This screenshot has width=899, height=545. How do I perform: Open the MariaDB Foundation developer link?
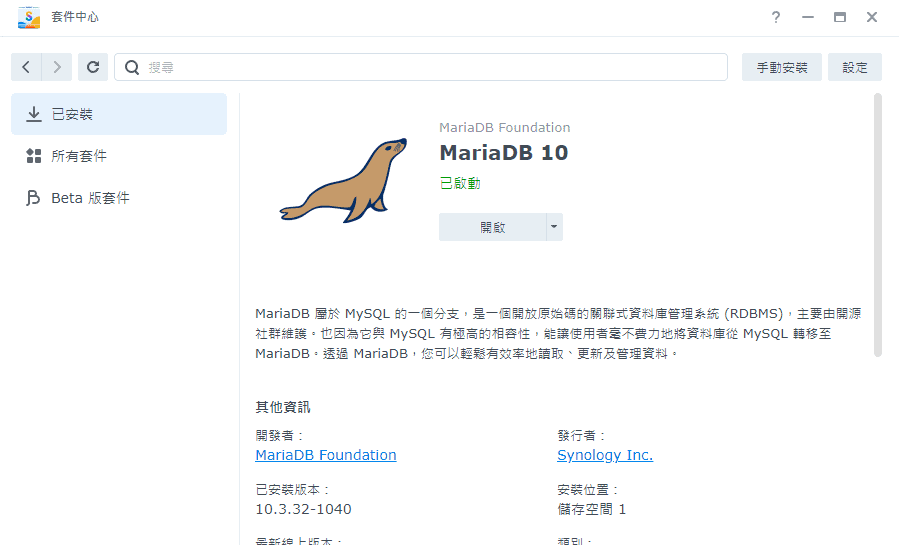pos(326,455)
